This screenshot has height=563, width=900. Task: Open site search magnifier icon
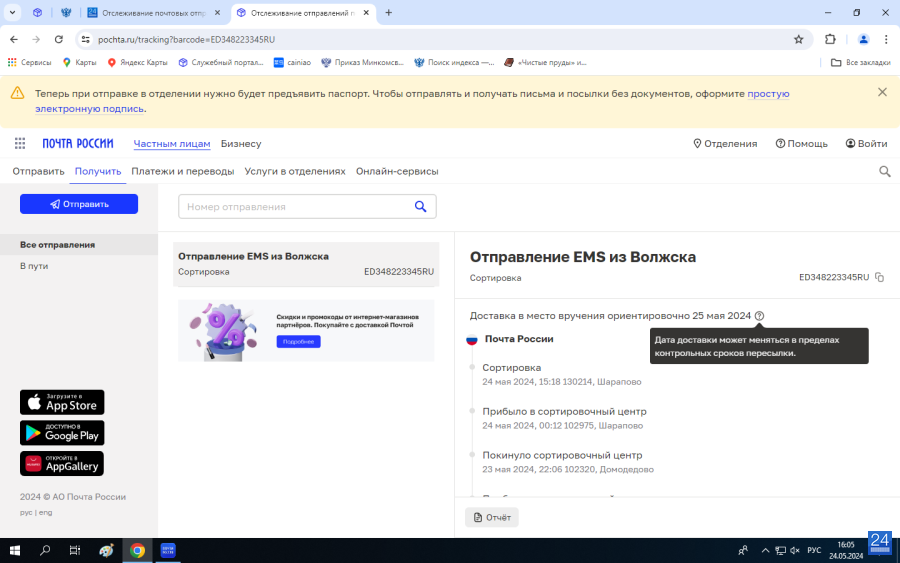885,171
